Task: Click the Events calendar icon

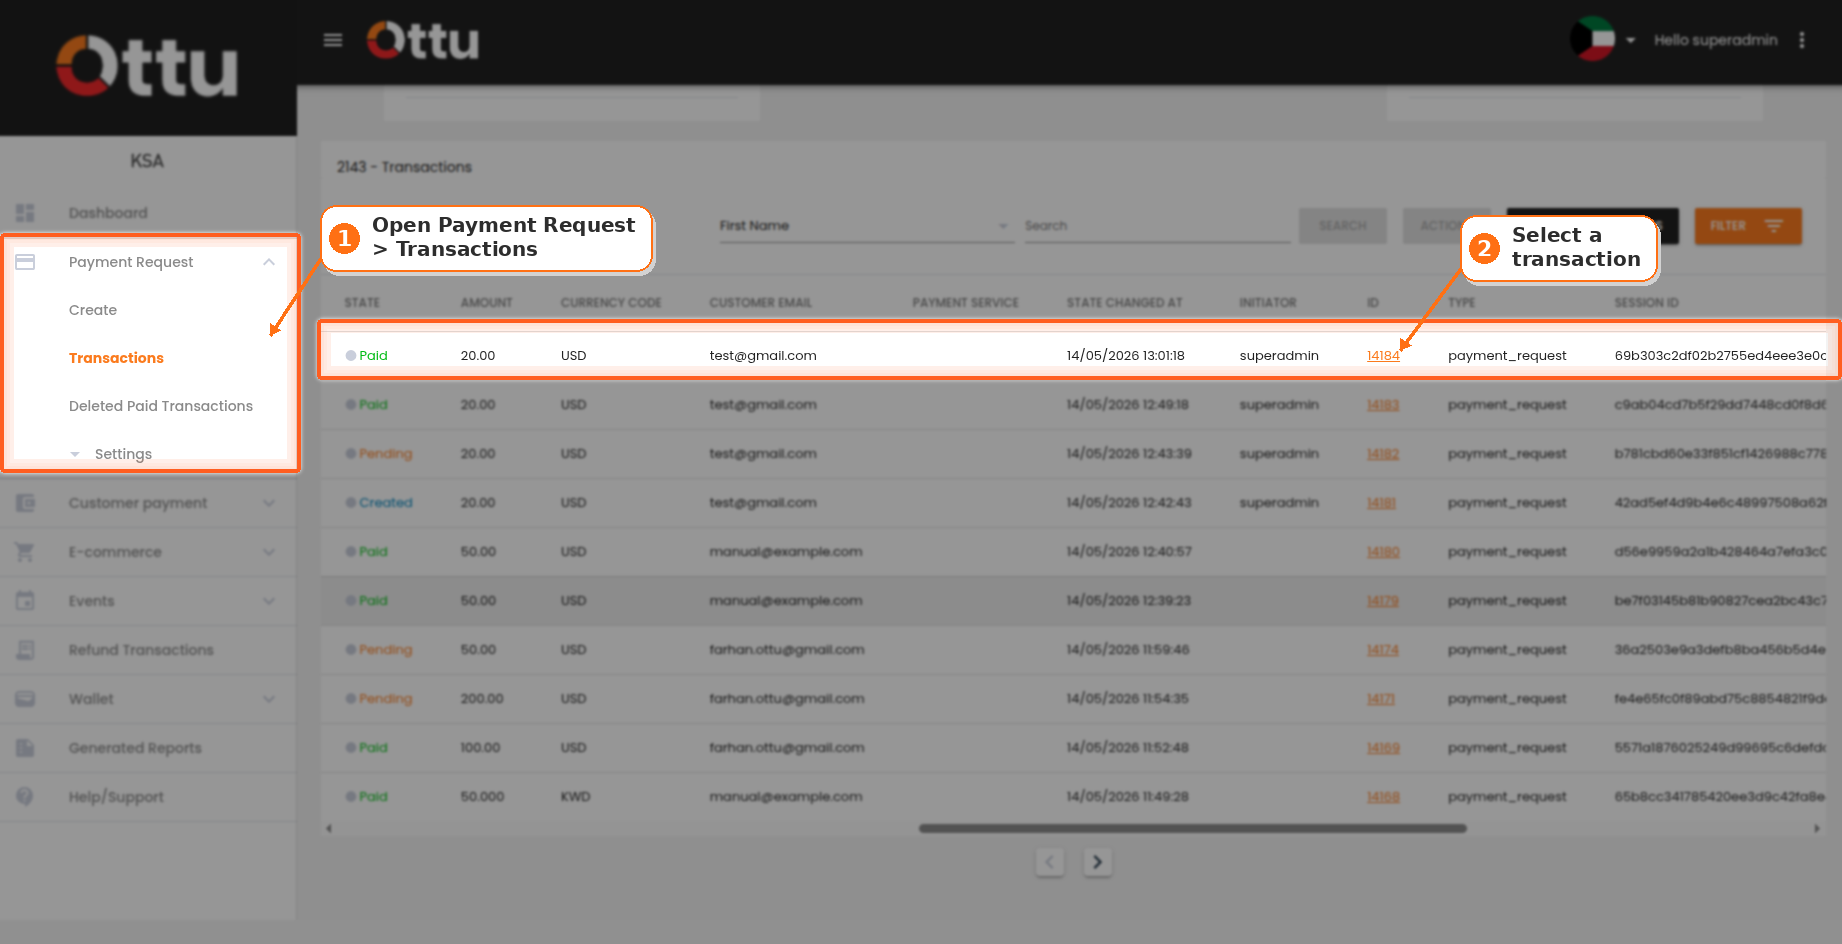Action: point(25,601)
